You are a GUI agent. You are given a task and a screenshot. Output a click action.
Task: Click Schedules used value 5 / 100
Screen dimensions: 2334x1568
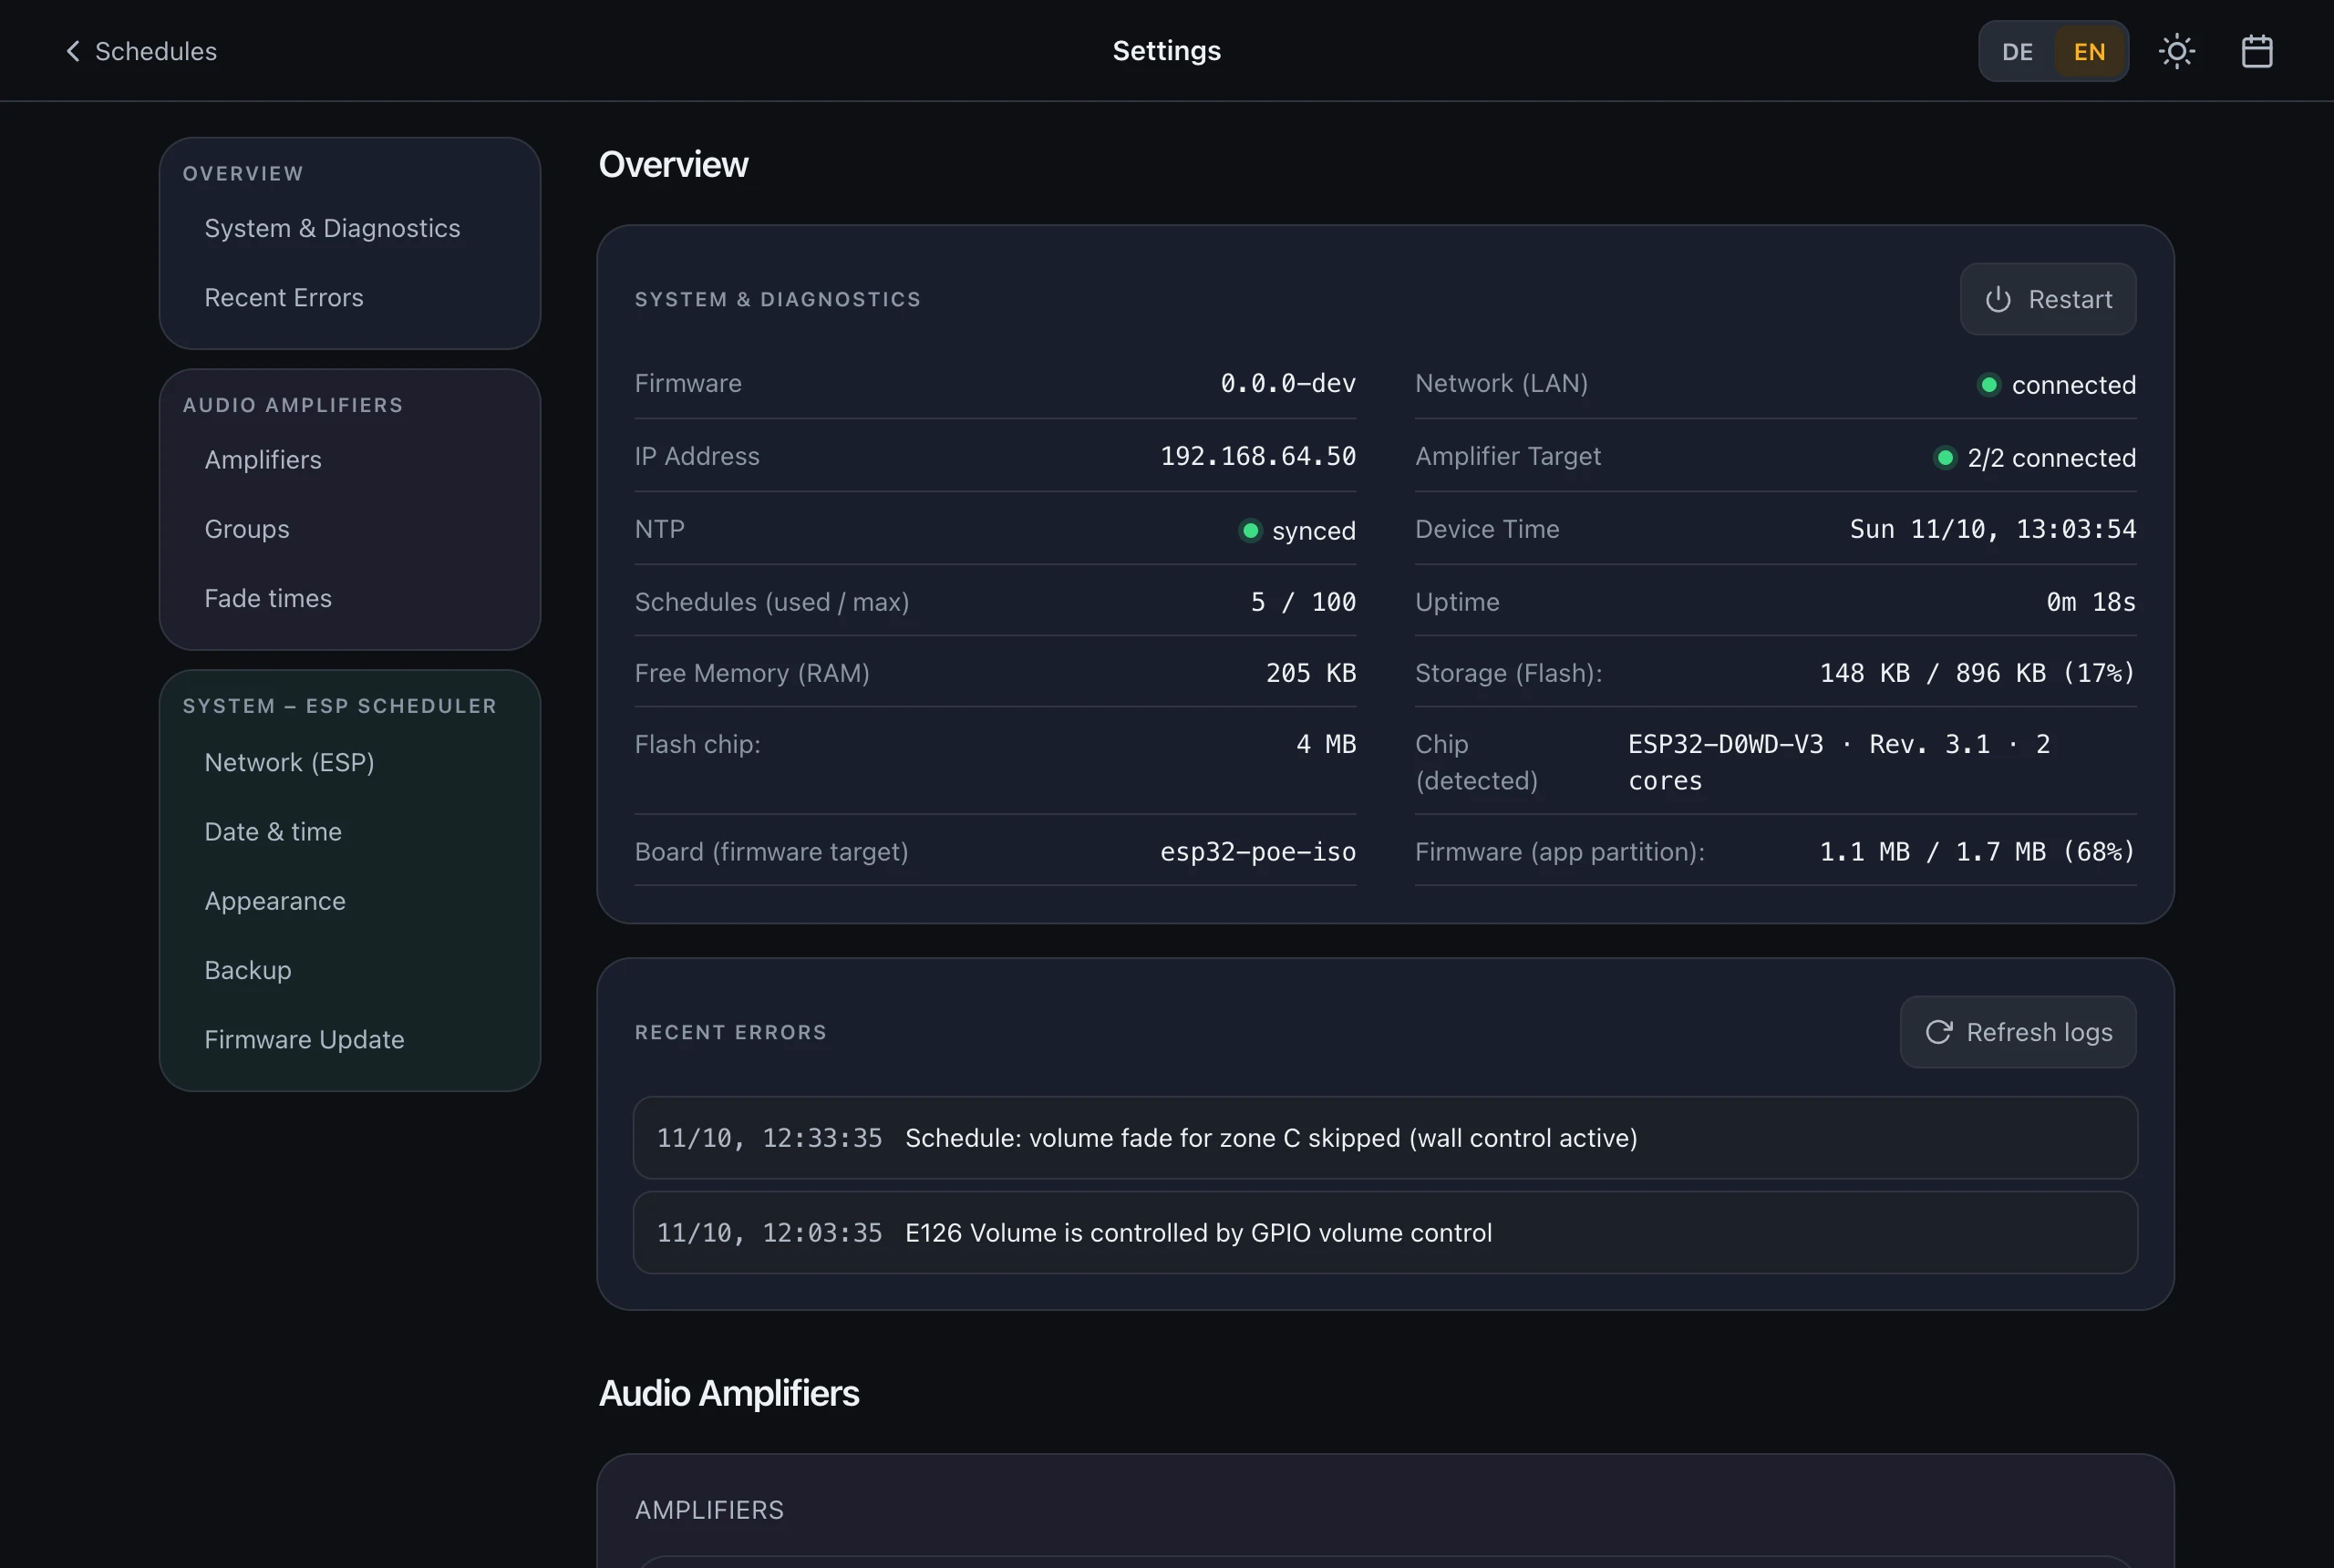[1303, 602]
